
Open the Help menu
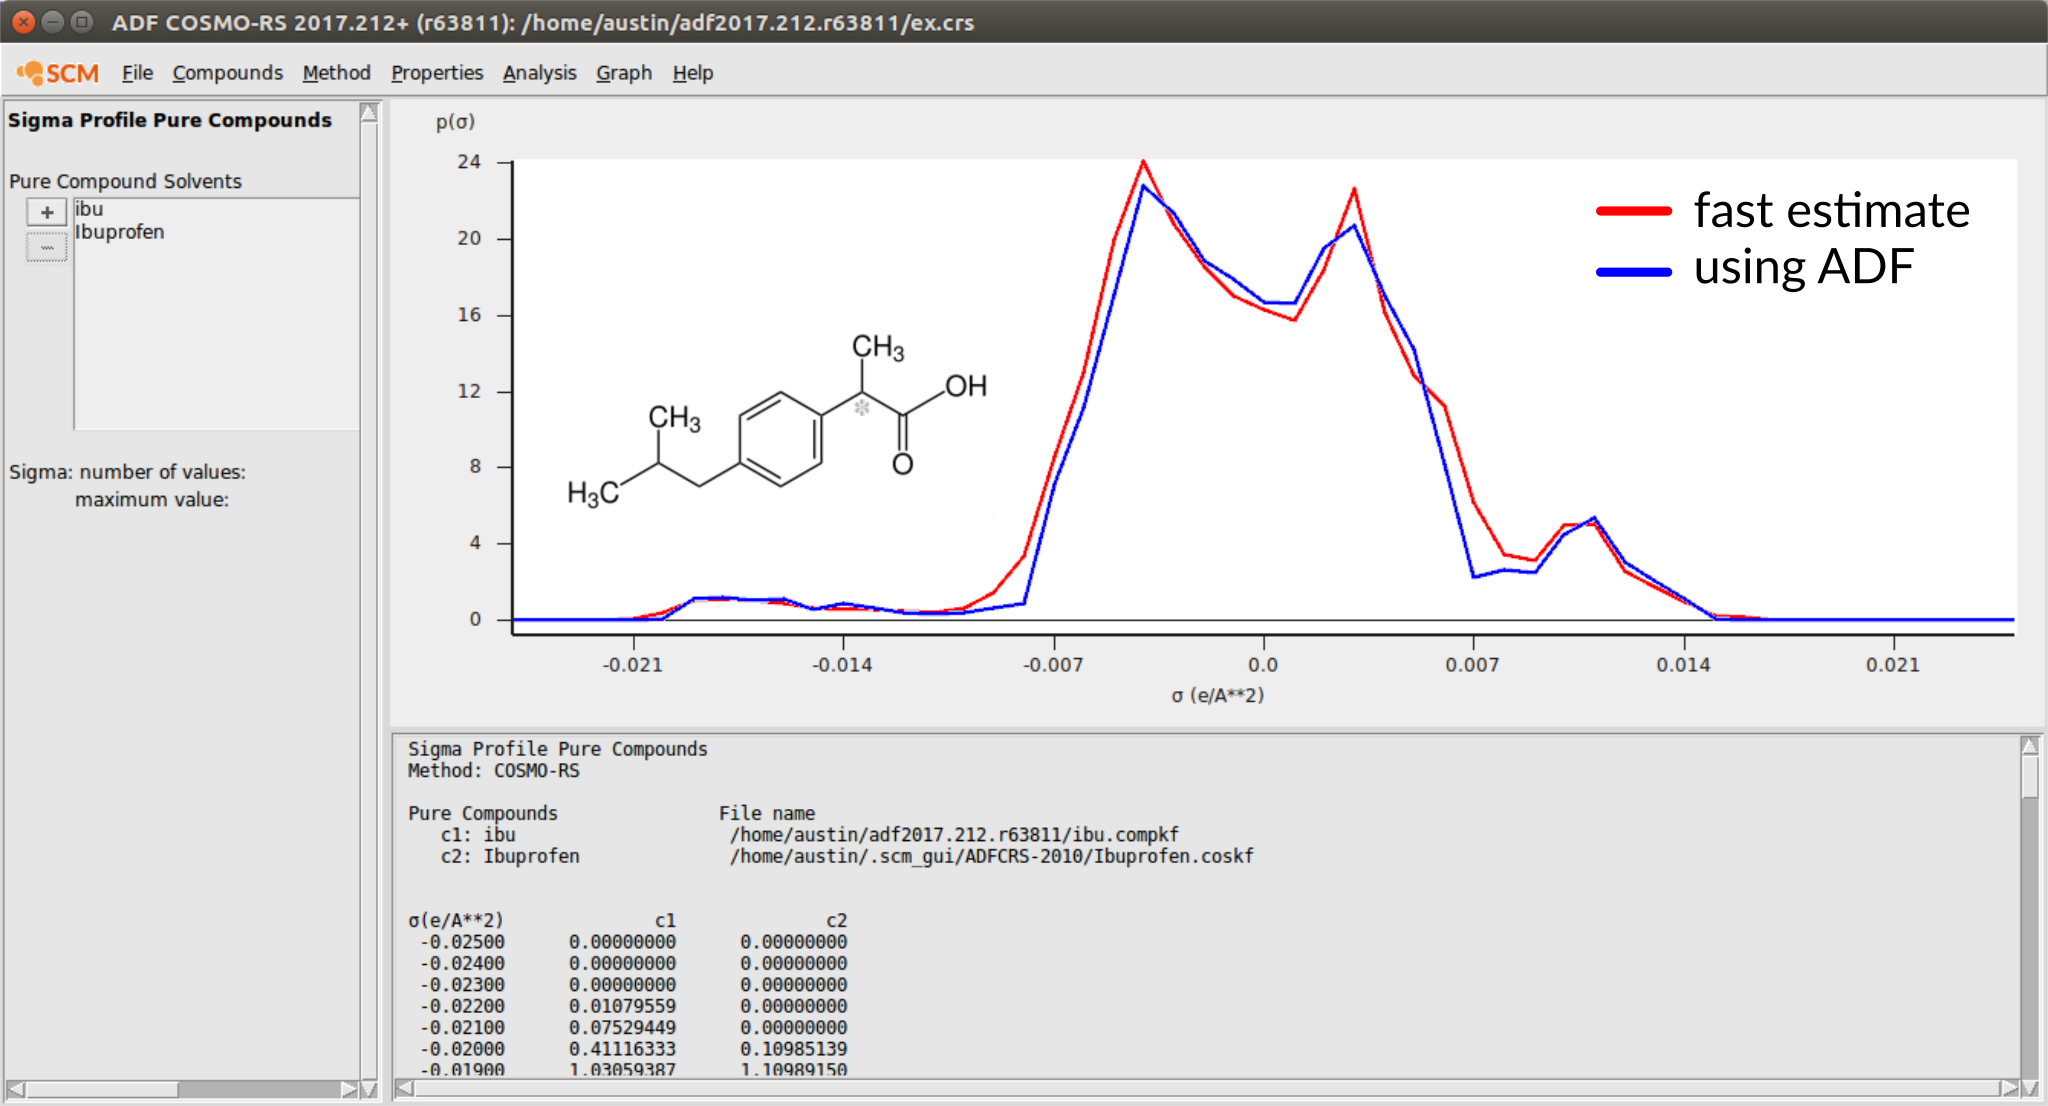pos(694,72)
